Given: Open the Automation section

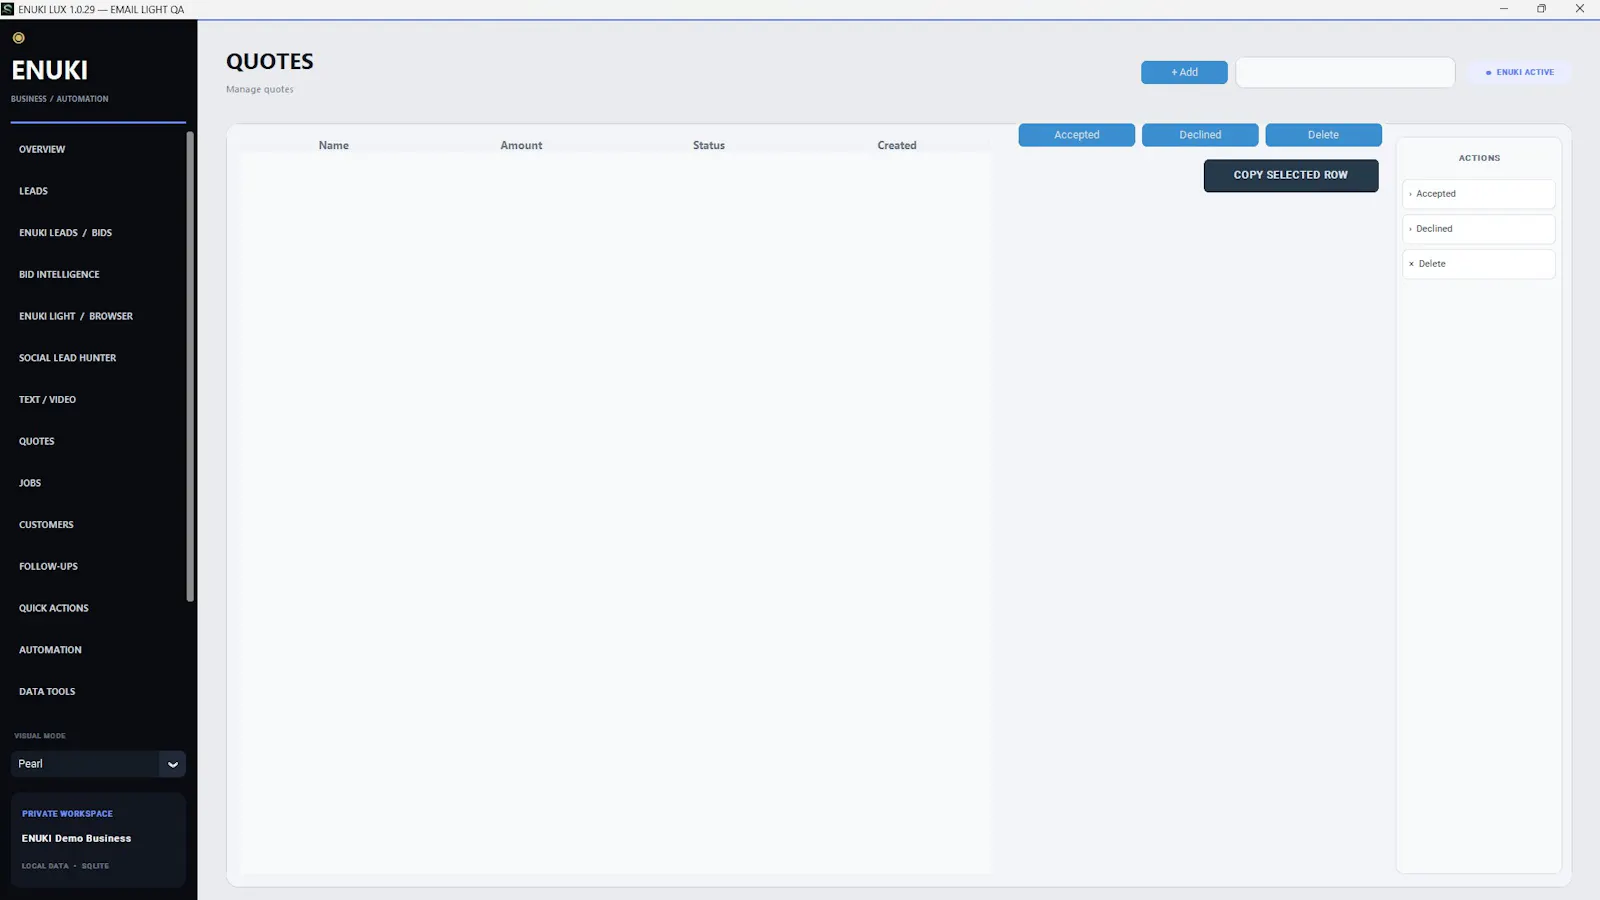Looking at the screenshot, I should (50, 650).
